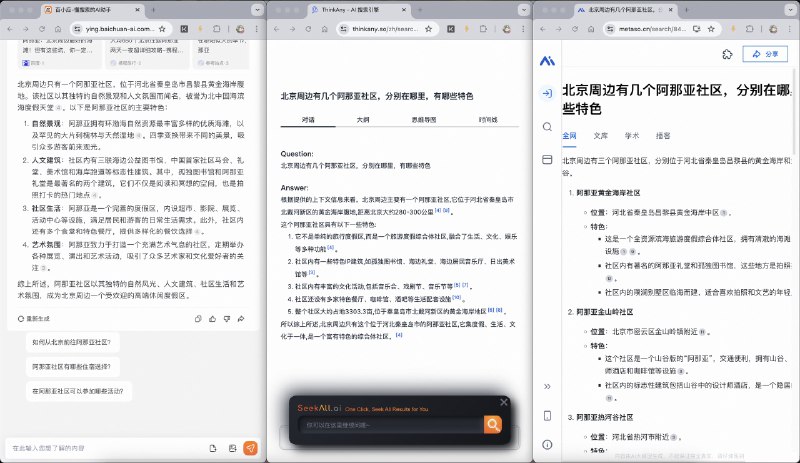Viewport: 800px width, 463px height.
Task: Open the Metaso sidebar card icon
Action: click(x=547, y=160)
